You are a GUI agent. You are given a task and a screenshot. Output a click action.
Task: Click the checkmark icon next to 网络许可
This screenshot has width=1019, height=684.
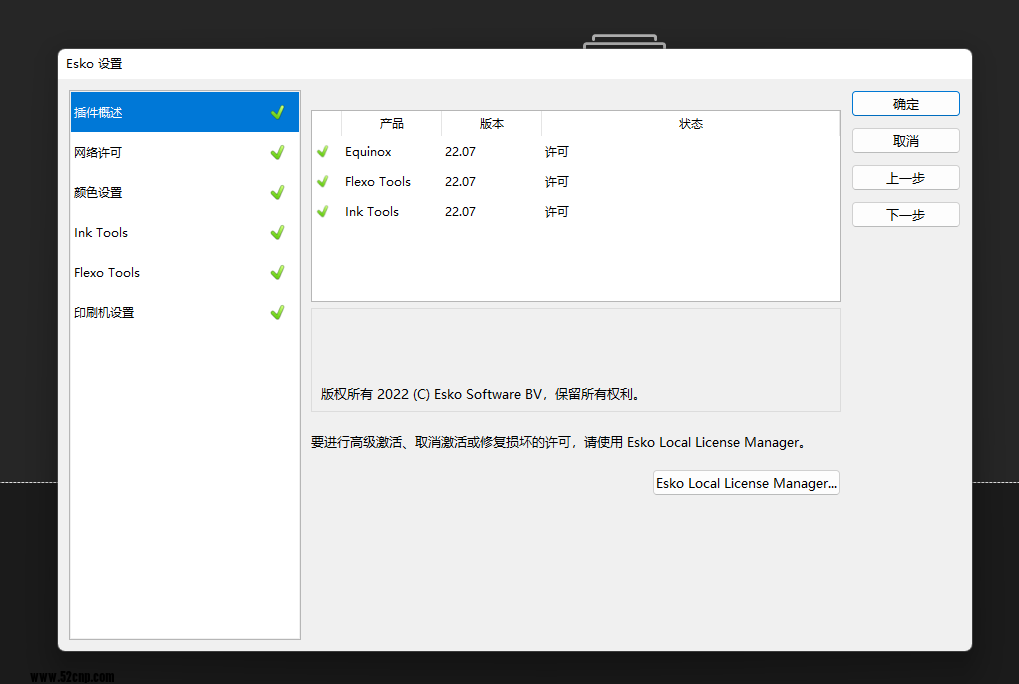click(277, 152)
